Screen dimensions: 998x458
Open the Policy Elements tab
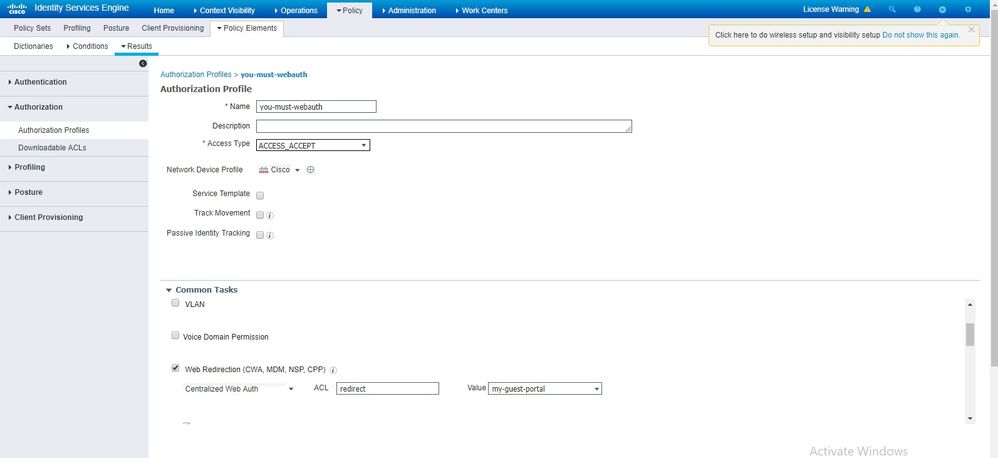[x=247, y=28]
